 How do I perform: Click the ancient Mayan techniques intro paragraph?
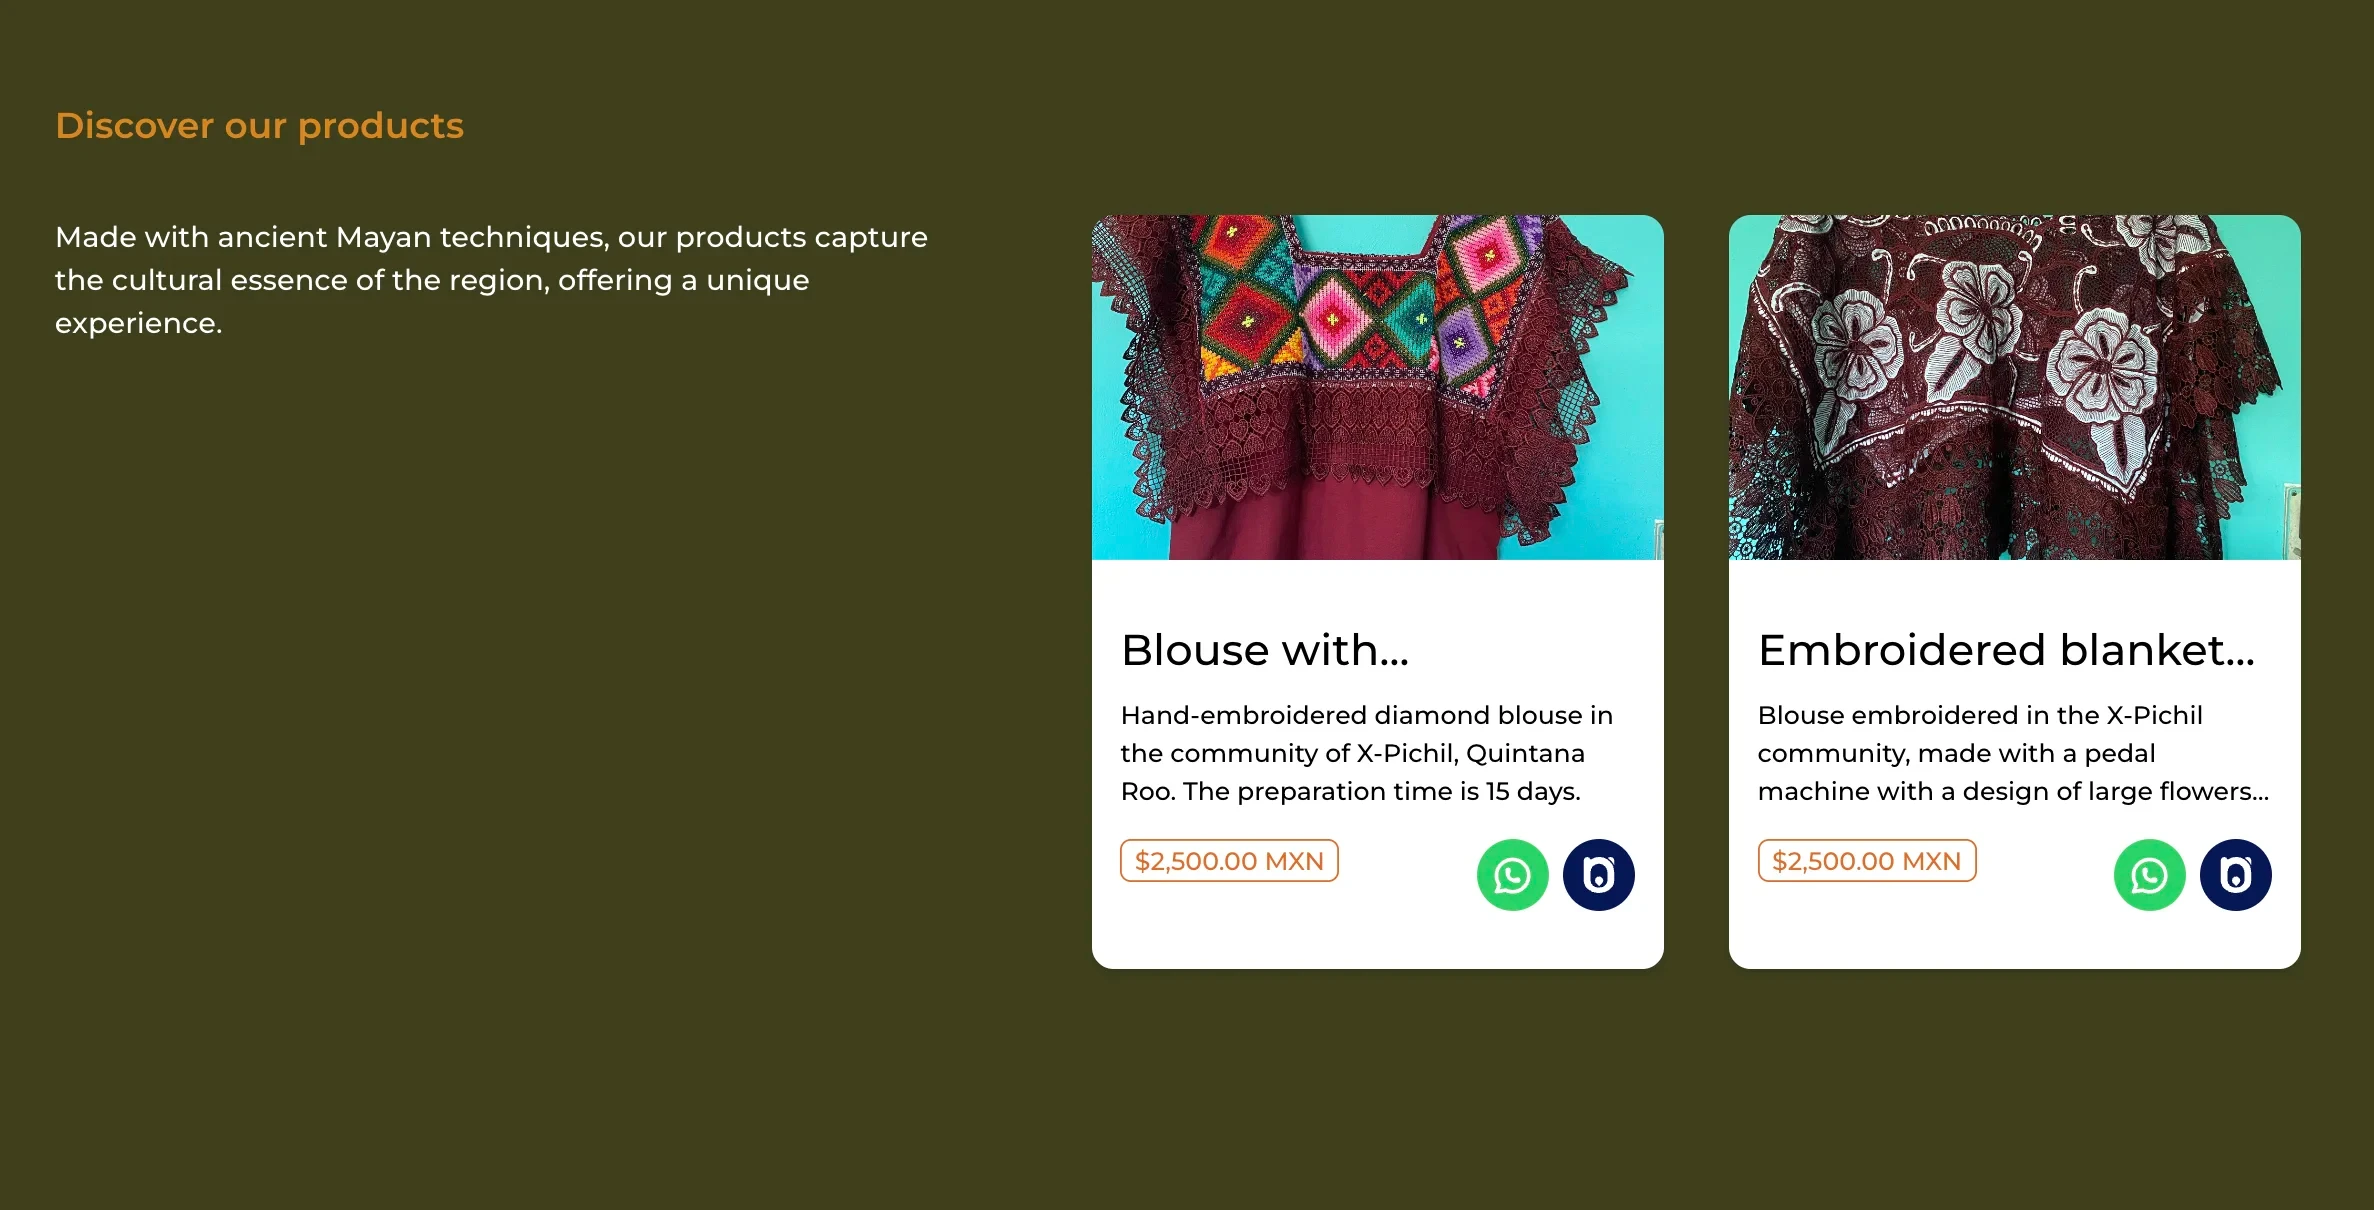[x=491, y=280]
